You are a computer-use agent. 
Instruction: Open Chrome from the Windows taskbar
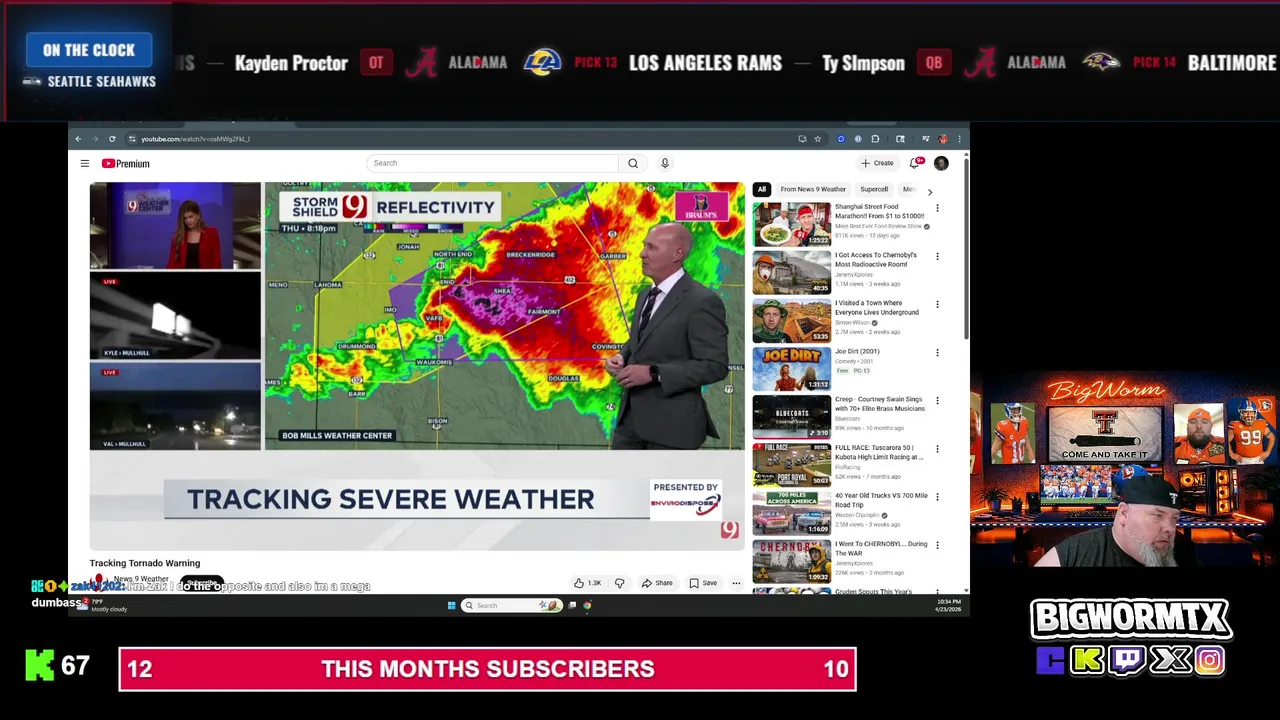(587, 605)
